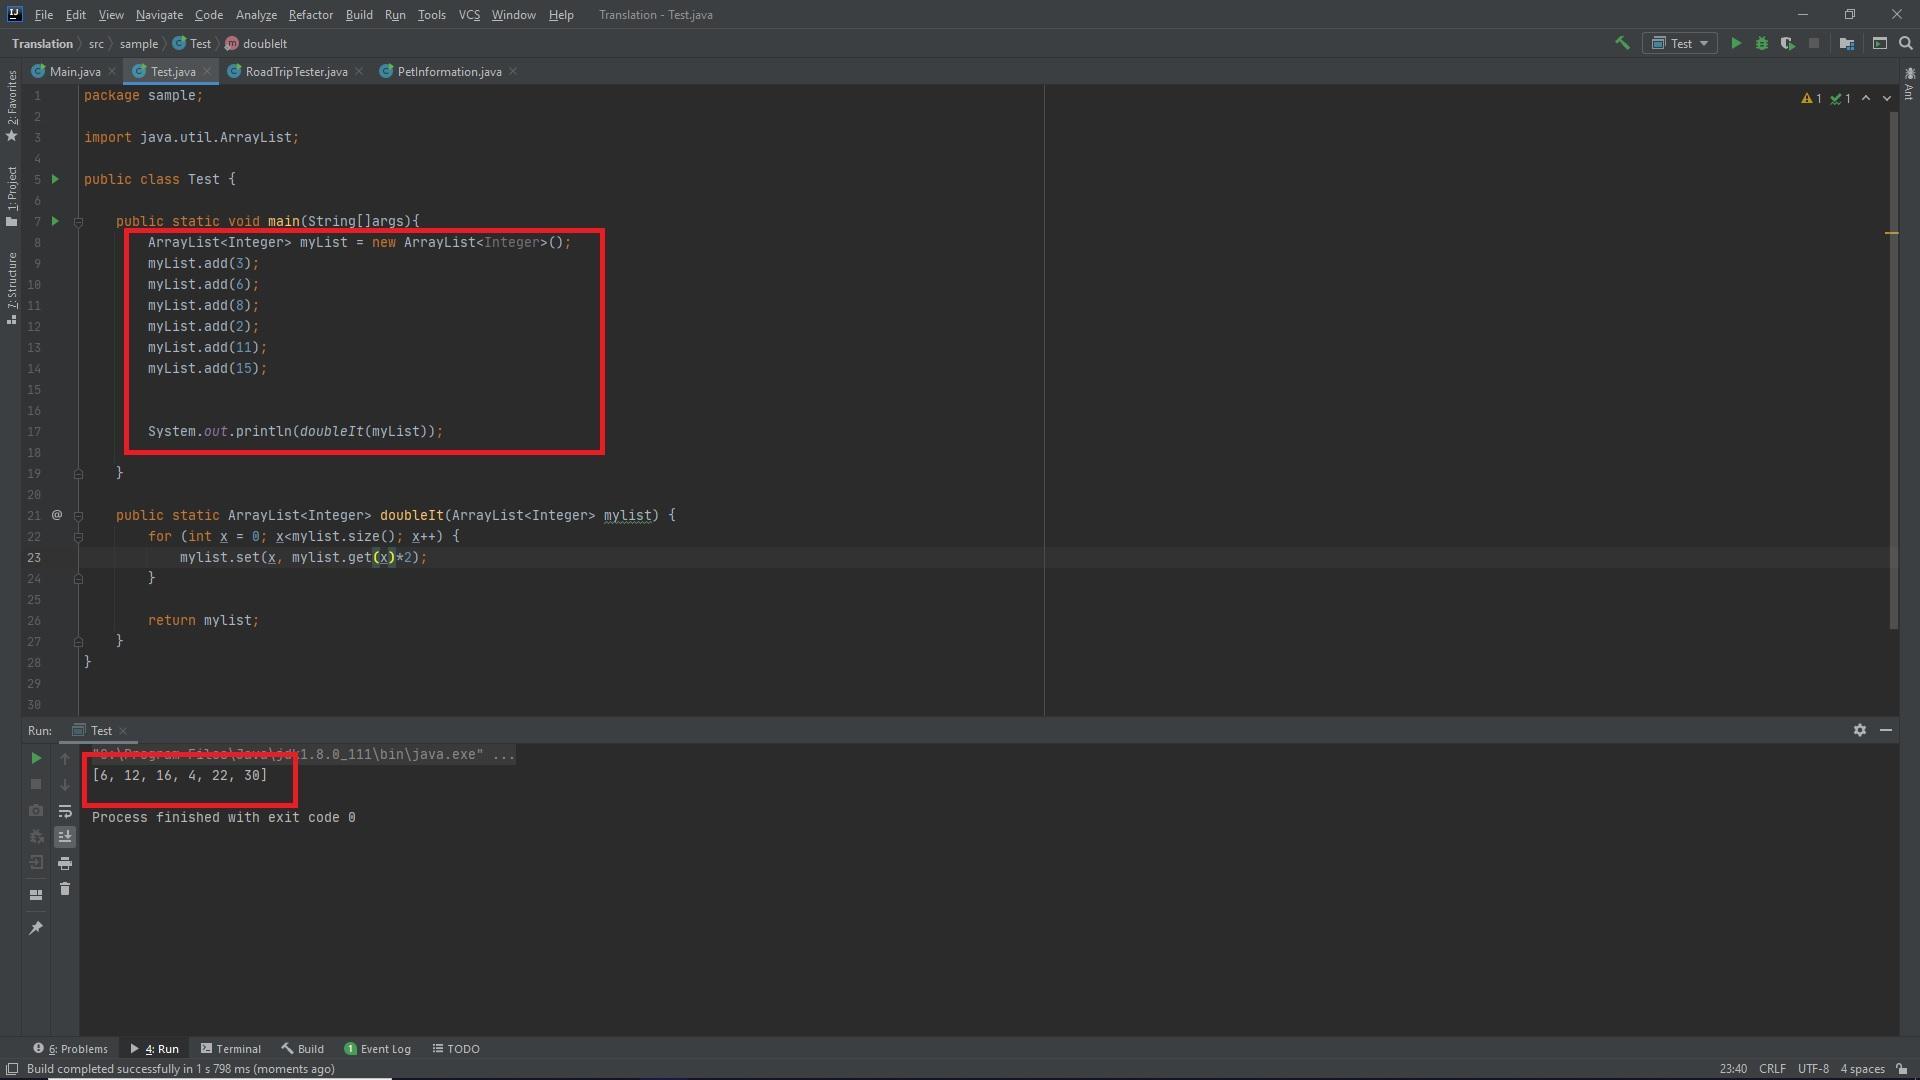
Task: Toggle soft-wrap in the Run console
Action: [x=65, y=811]
